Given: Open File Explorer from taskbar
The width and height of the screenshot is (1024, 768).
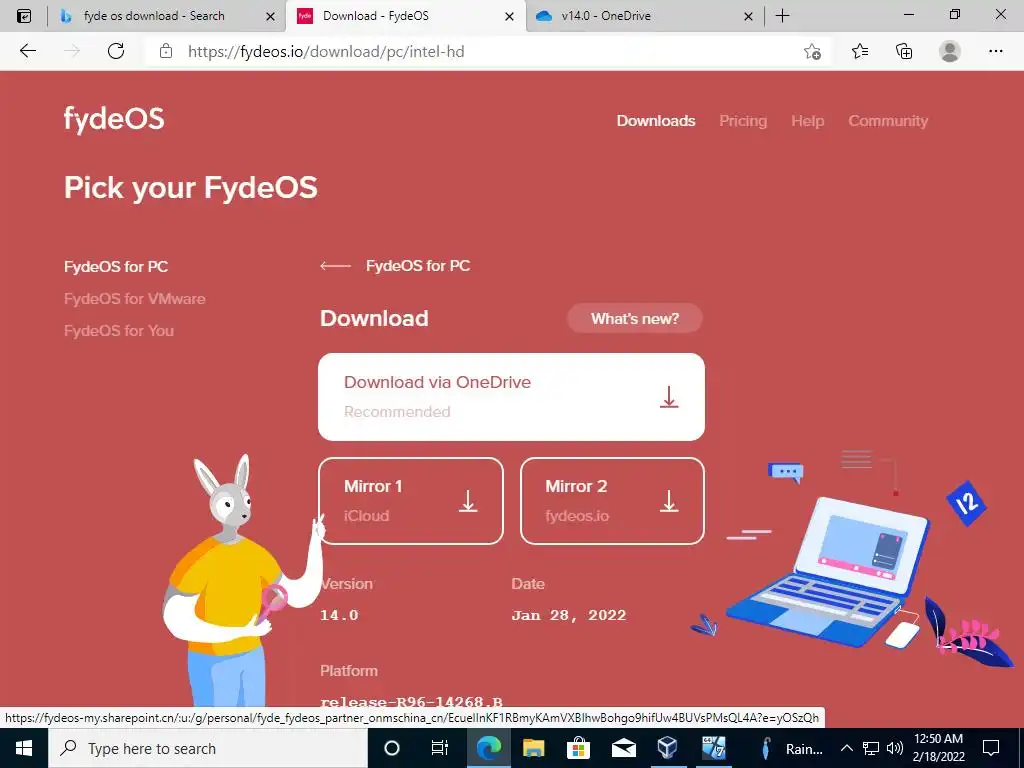Looking at the screenshot, I should tap(534, 748).
